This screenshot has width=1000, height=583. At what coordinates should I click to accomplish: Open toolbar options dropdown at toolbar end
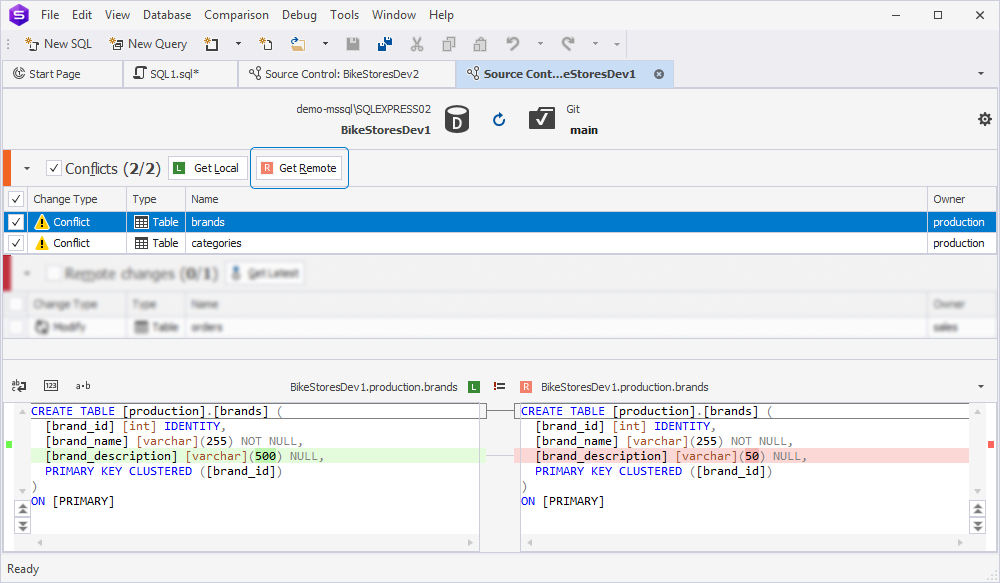click(x=617, y=44)
